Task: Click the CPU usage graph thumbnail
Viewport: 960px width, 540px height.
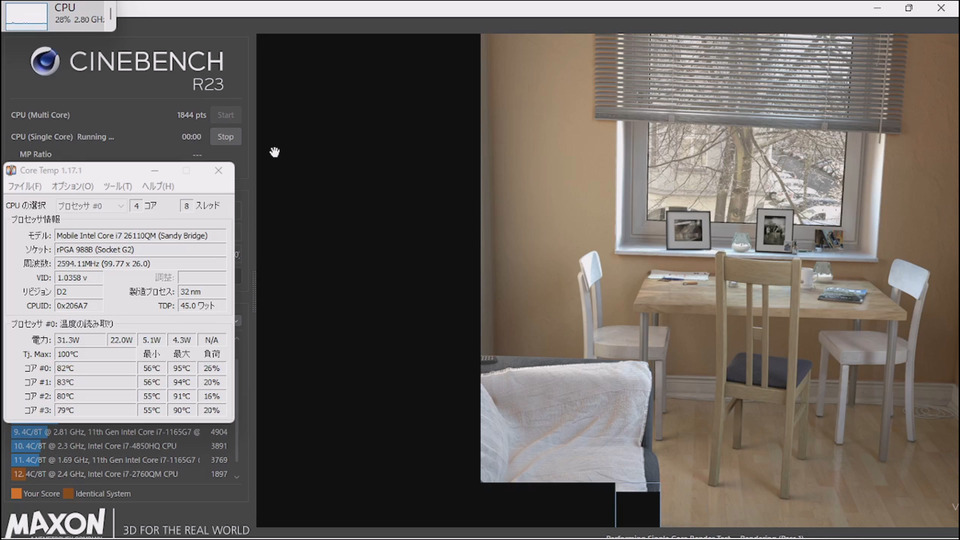Action: 26,15
